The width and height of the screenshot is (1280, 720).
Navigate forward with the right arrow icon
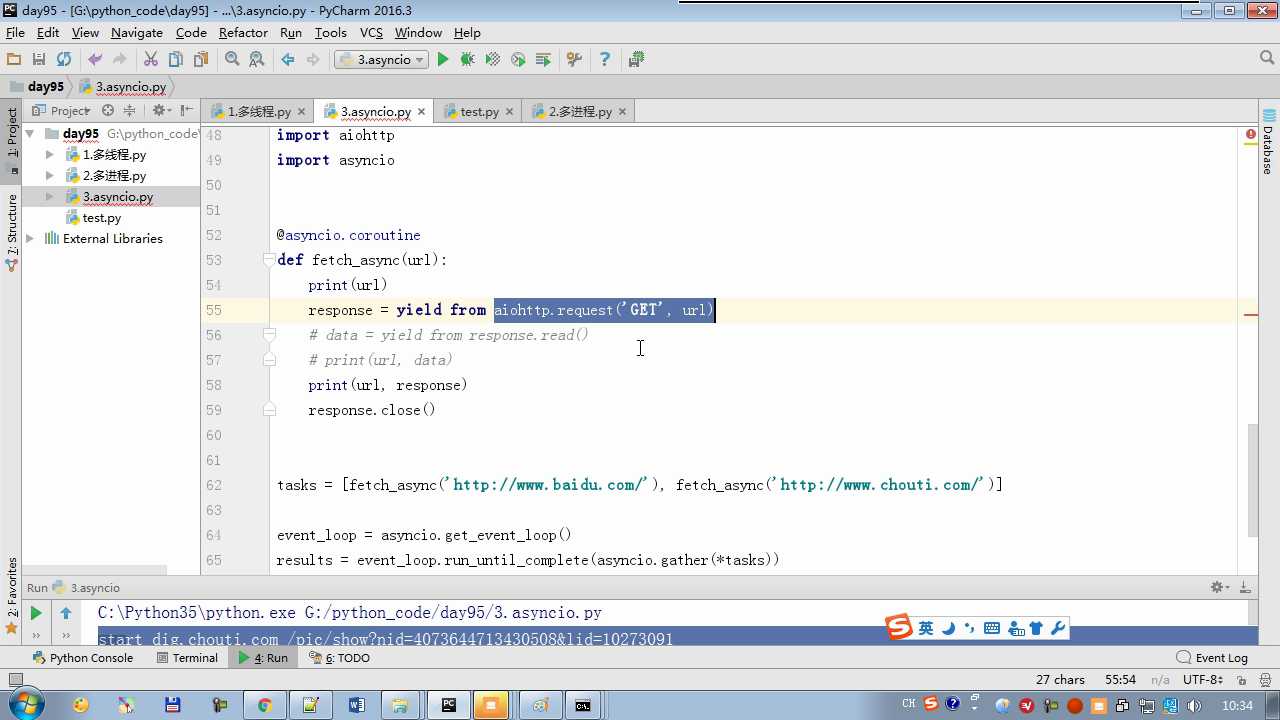tap(313, 60)
